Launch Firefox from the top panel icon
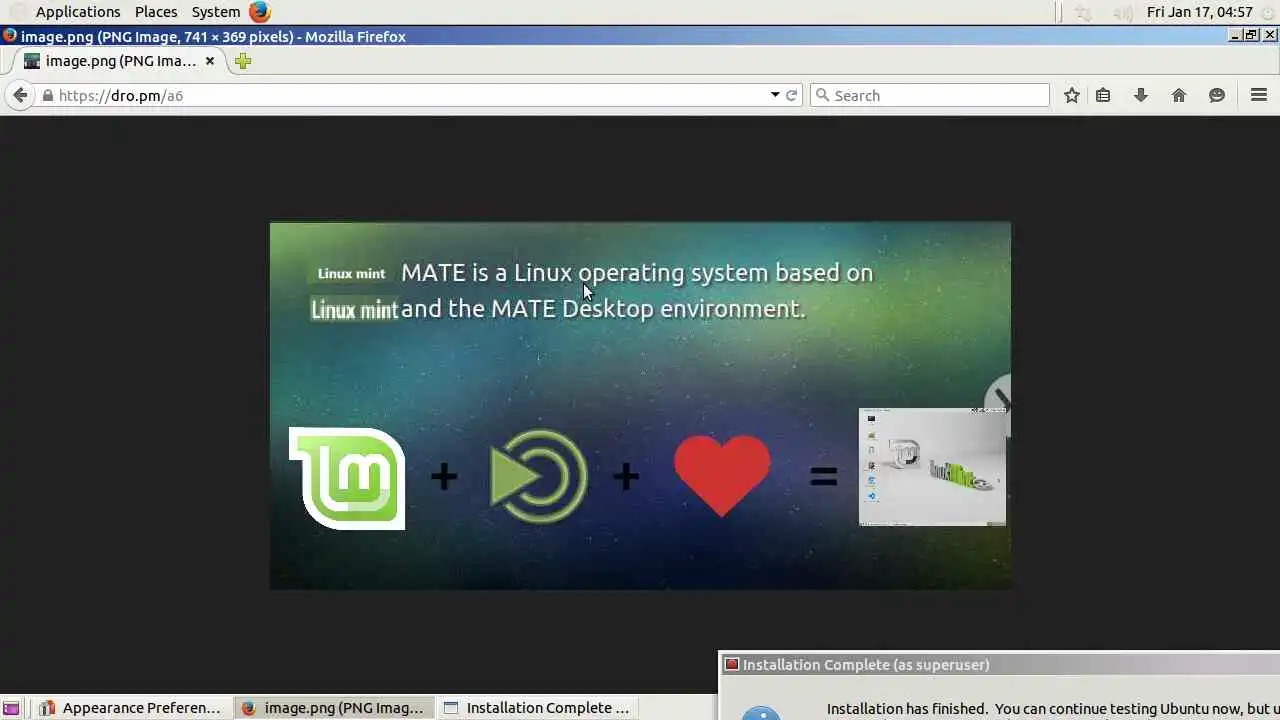 coord(260,12)
